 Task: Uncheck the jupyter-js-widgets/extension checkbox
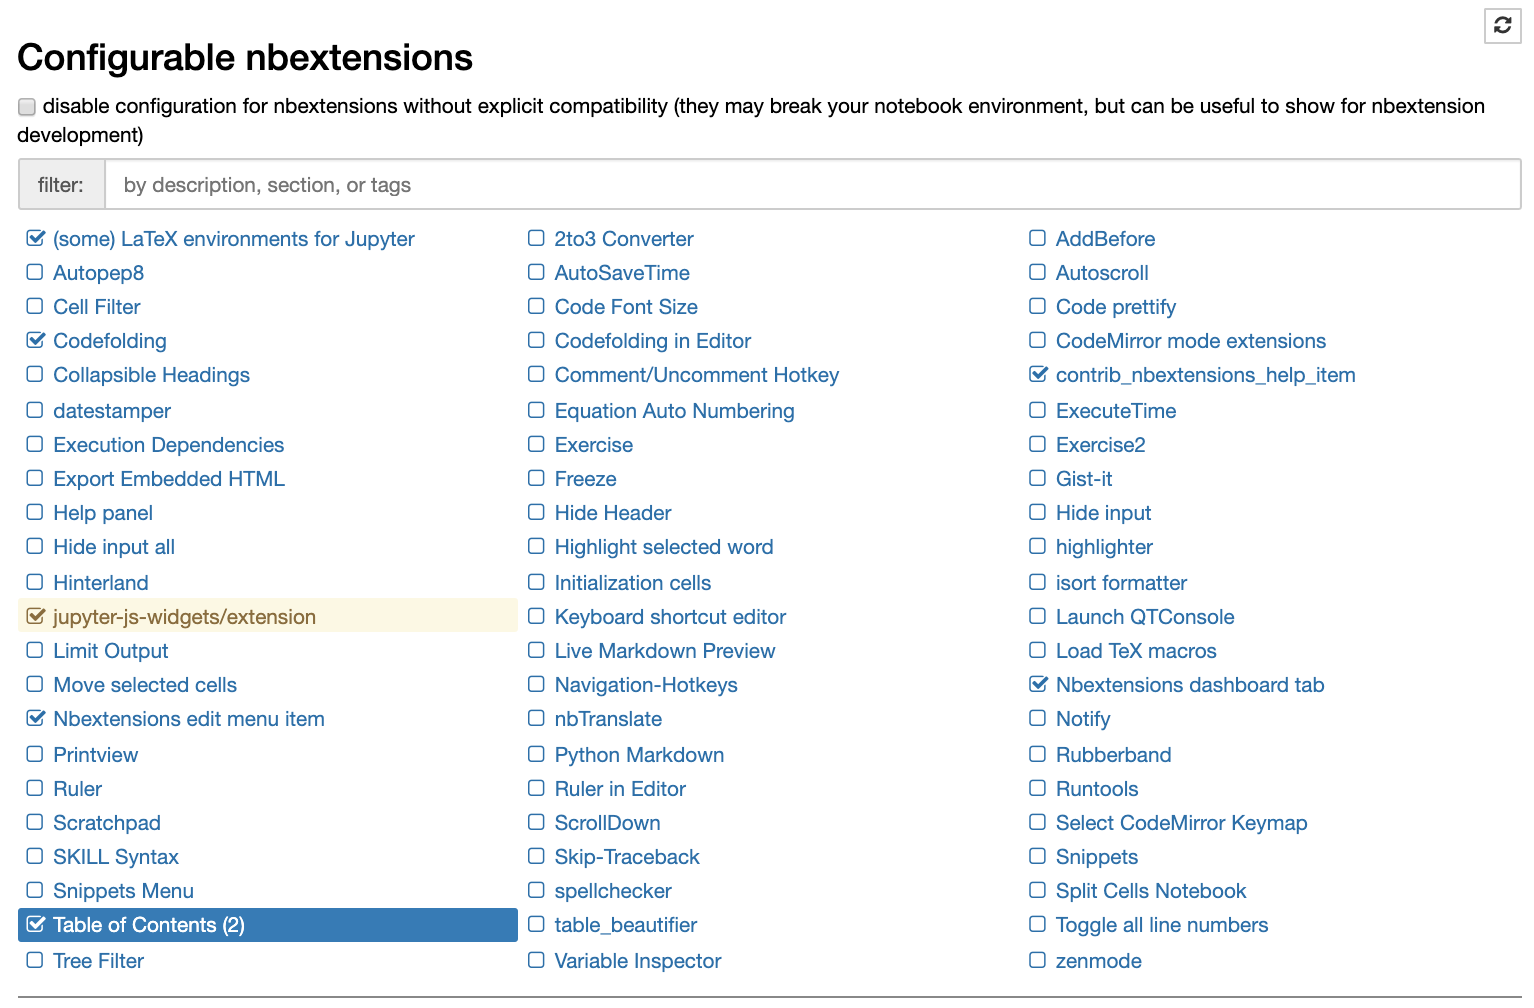pos(35,616)
